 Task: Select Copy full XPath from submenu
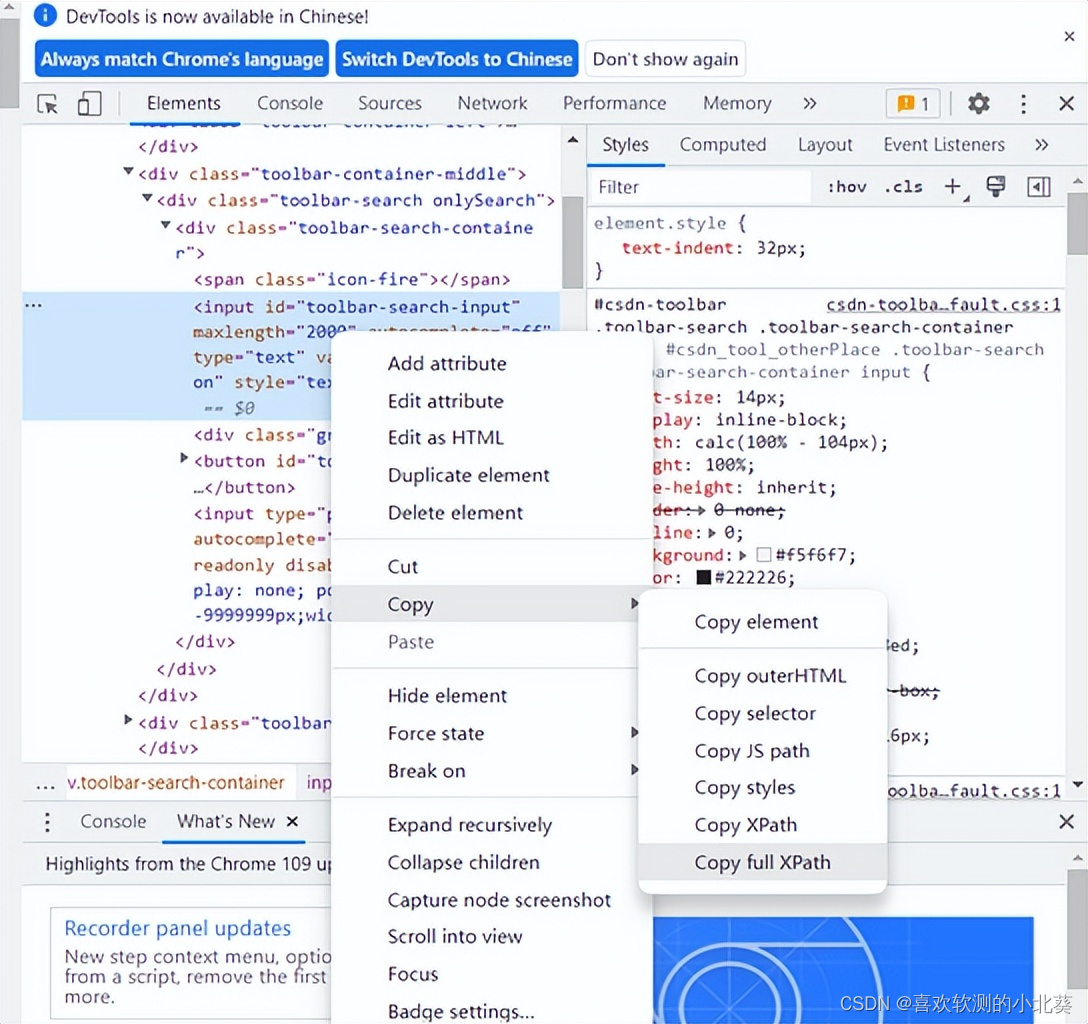(x=762, y=863)
